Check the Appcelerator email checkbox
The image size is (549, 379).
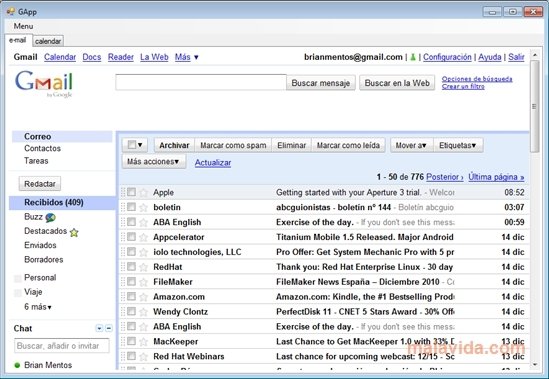point(131,237)
